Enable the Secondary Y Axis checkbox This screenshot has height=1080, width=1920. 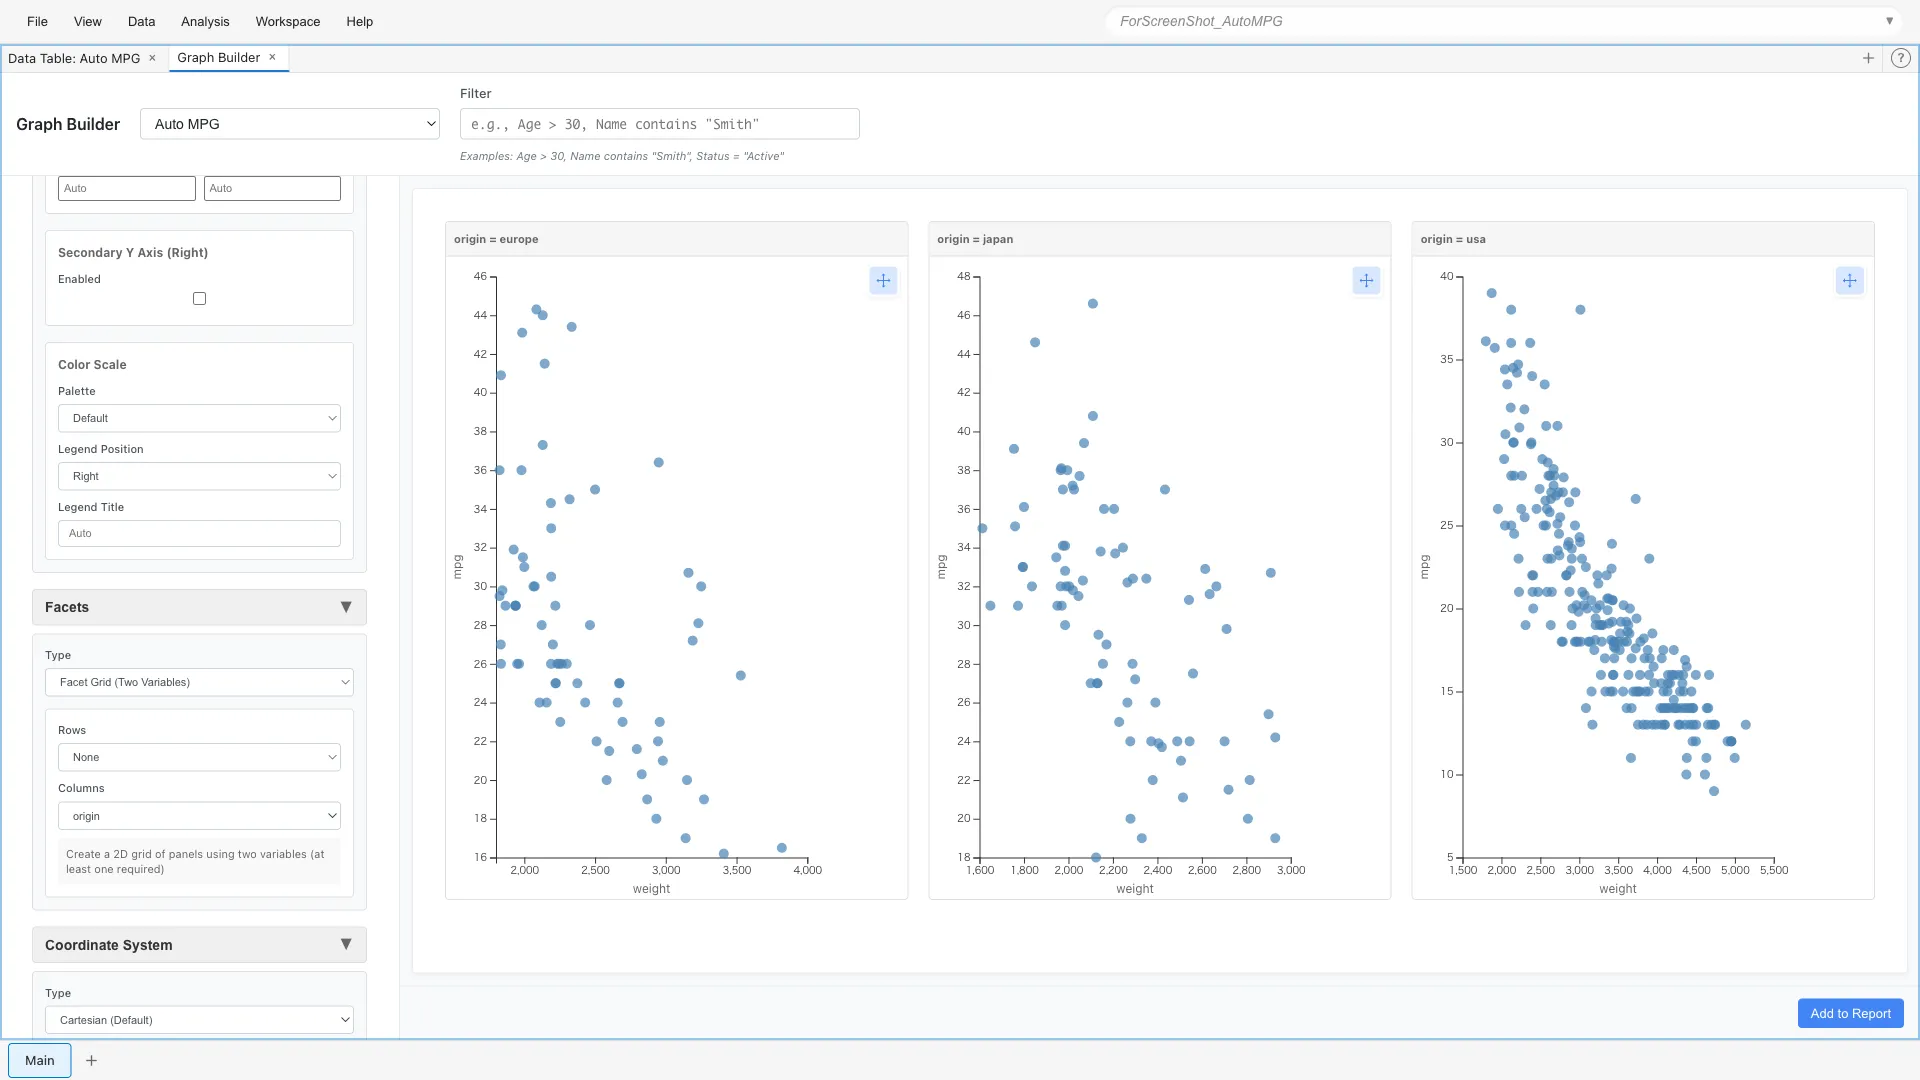pyautogui.click(x=199, y=299)
